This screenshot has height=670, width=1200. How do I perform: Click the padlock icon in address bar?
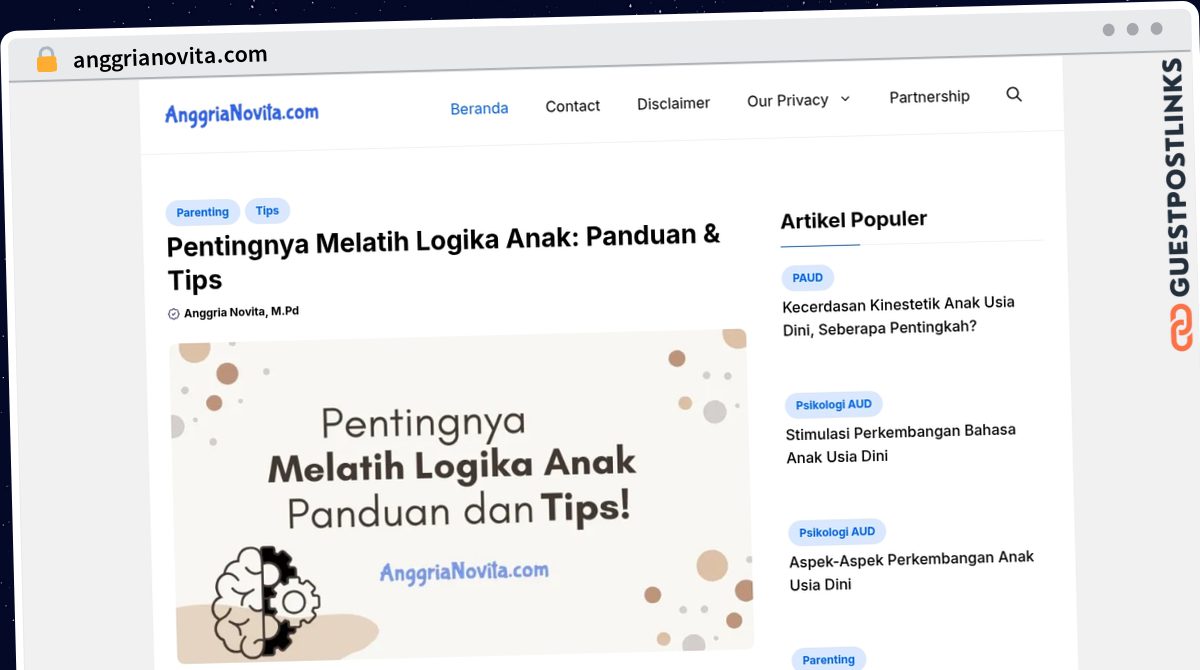coord(46,59)
